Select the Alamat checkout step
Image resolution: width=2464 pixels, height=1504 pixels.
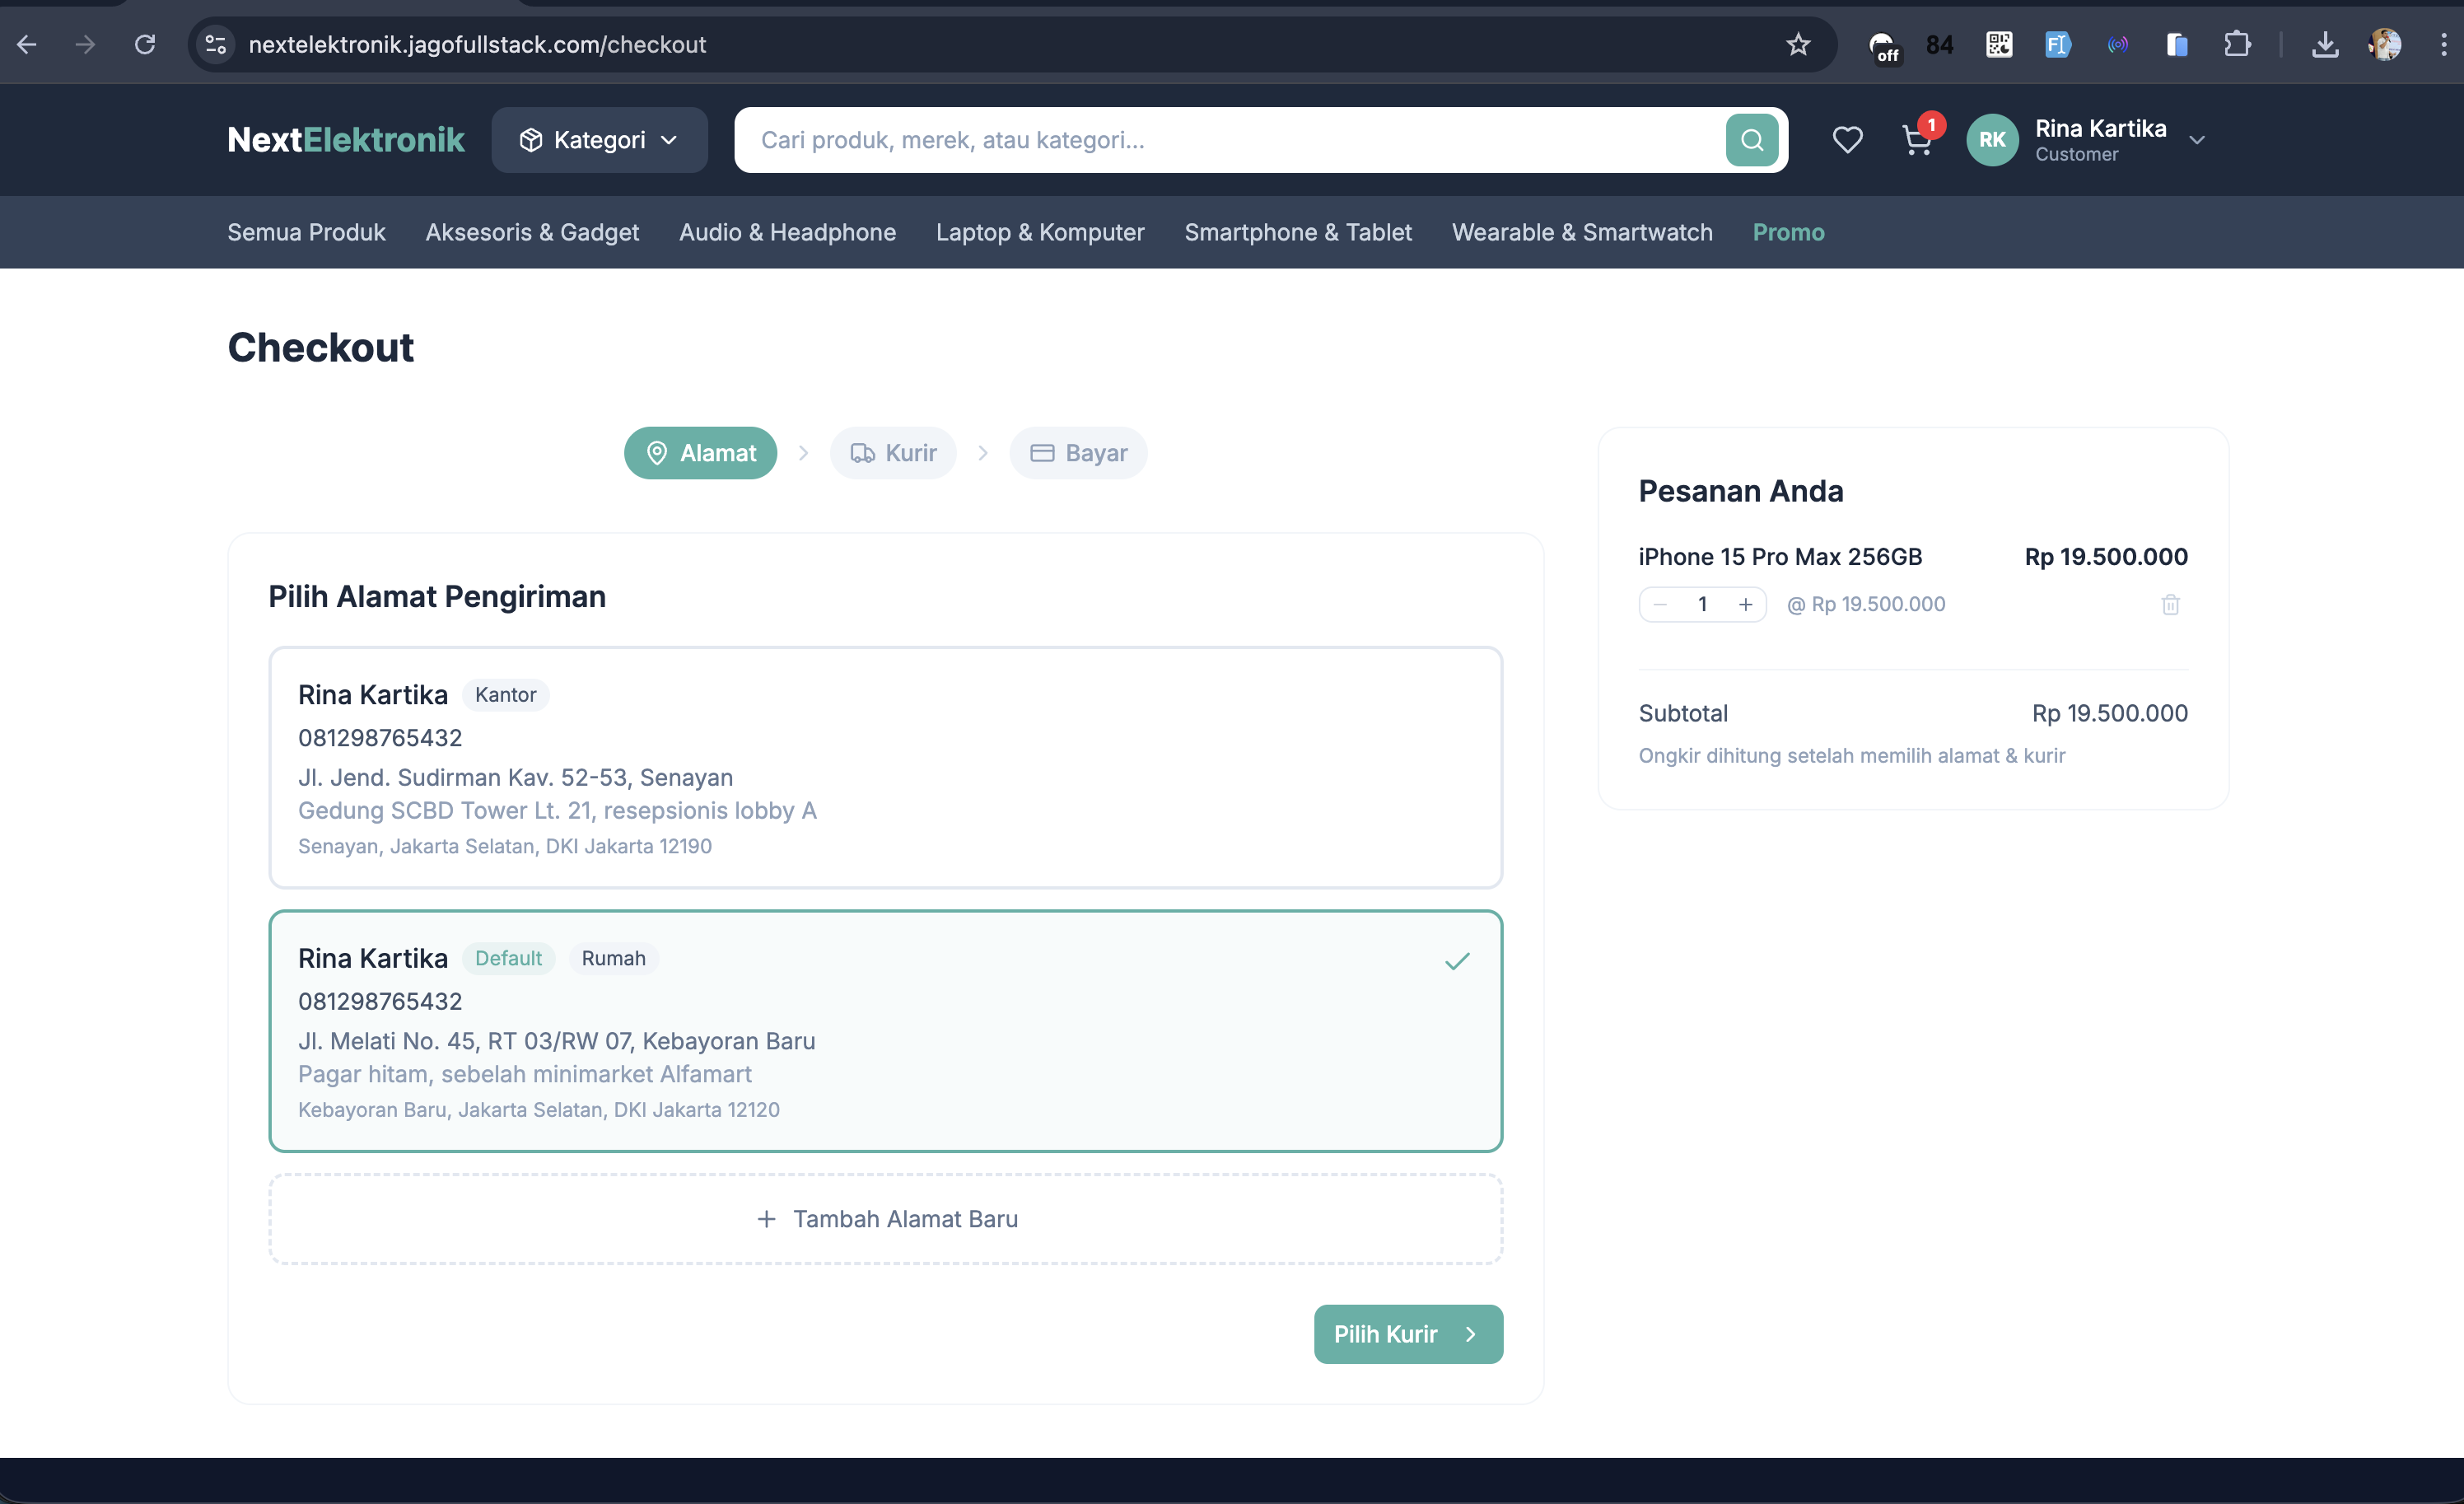point(700,453)
